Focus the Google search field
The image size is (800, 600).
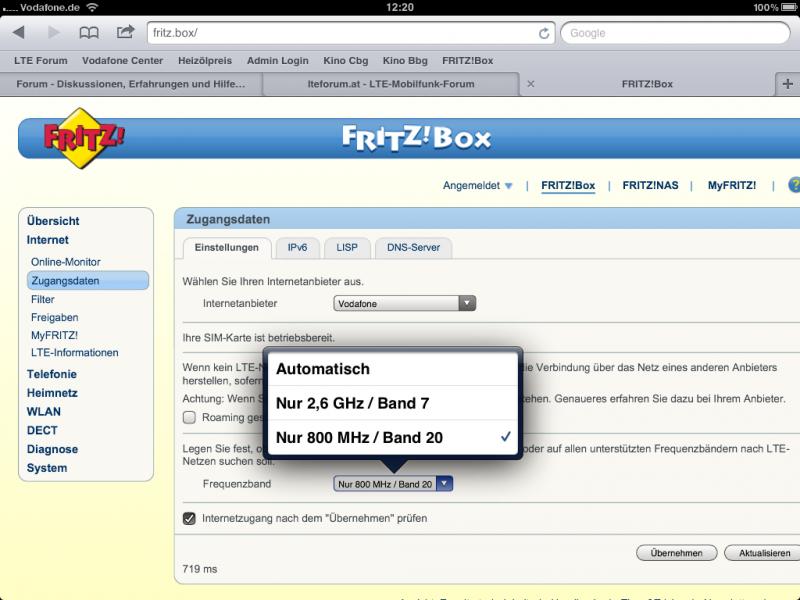click(x=675, y=33)
